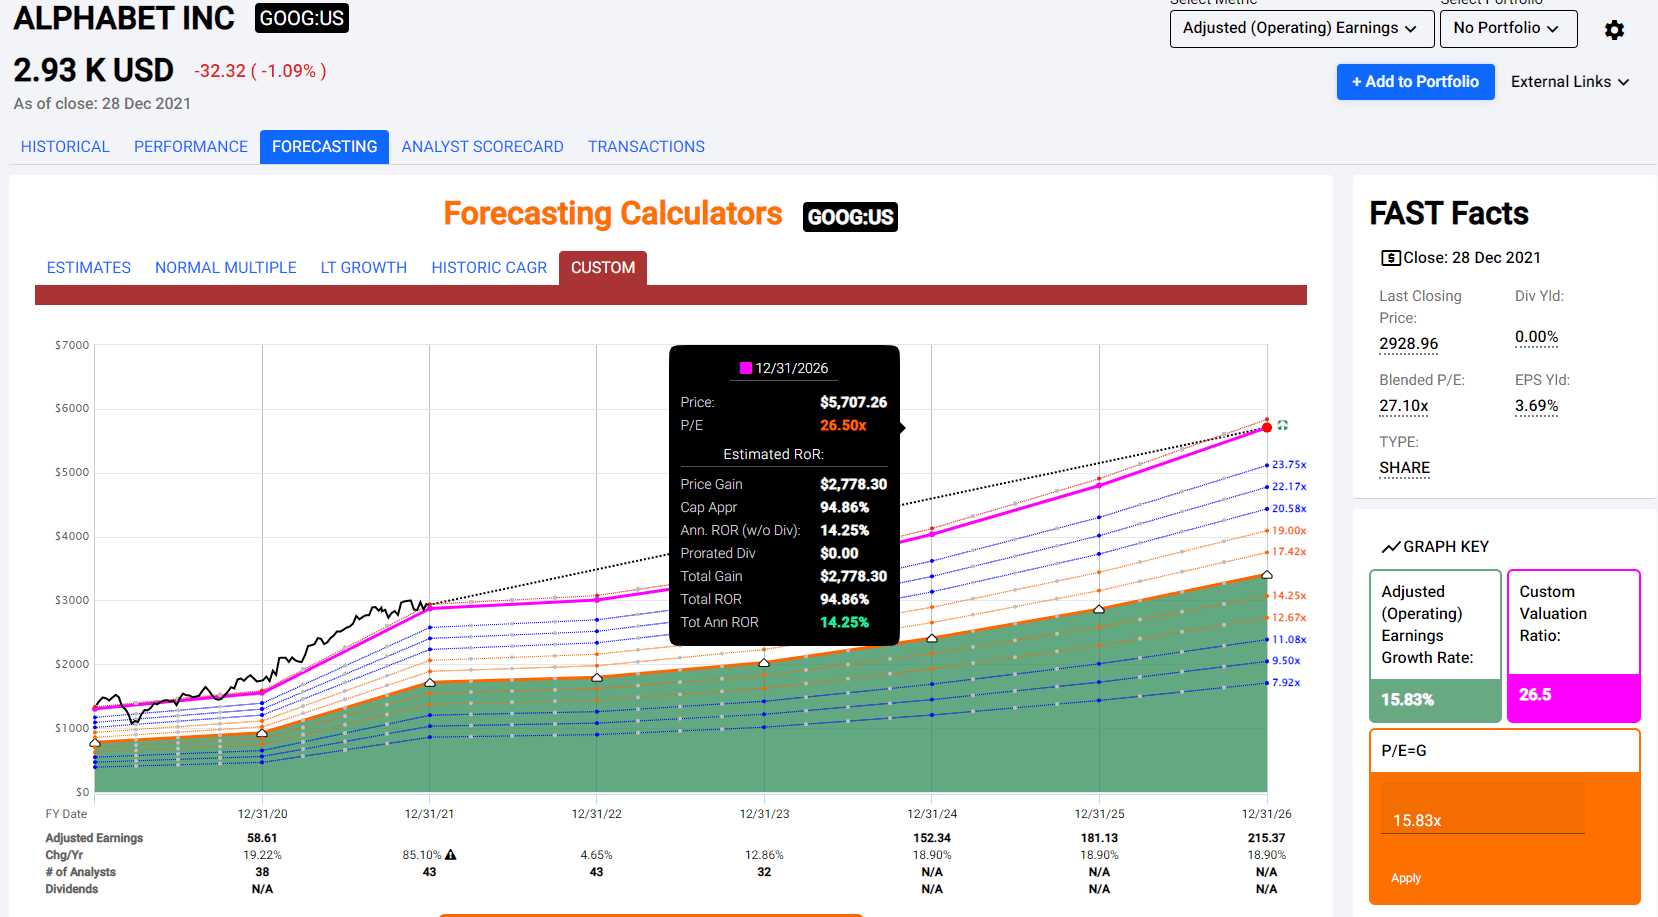This screenshot has width=1658, height=917.
Task: Click the 11.08x multiple line label
Action: [1289, 640]
